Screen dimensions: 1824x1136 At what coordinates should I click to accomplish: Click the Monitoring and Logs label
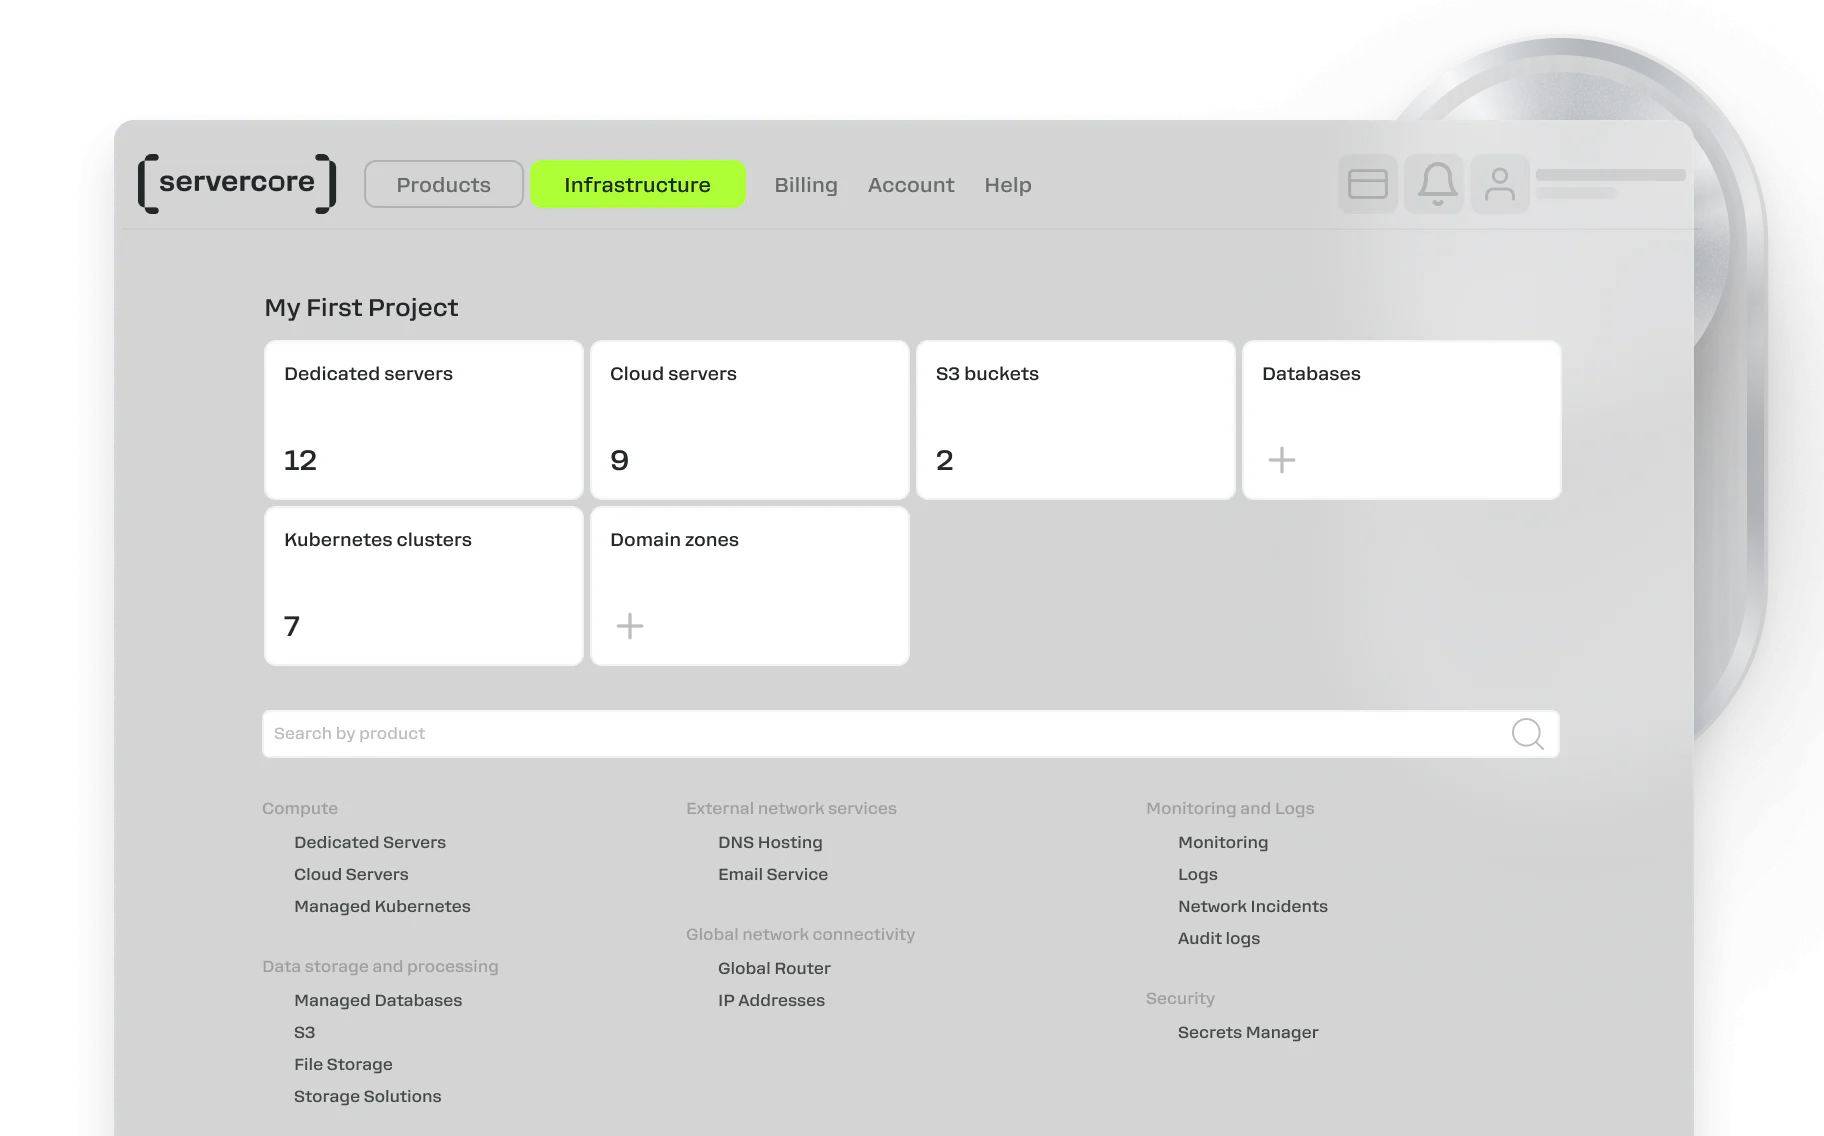pyautogui.click(x=1230, y=808)
